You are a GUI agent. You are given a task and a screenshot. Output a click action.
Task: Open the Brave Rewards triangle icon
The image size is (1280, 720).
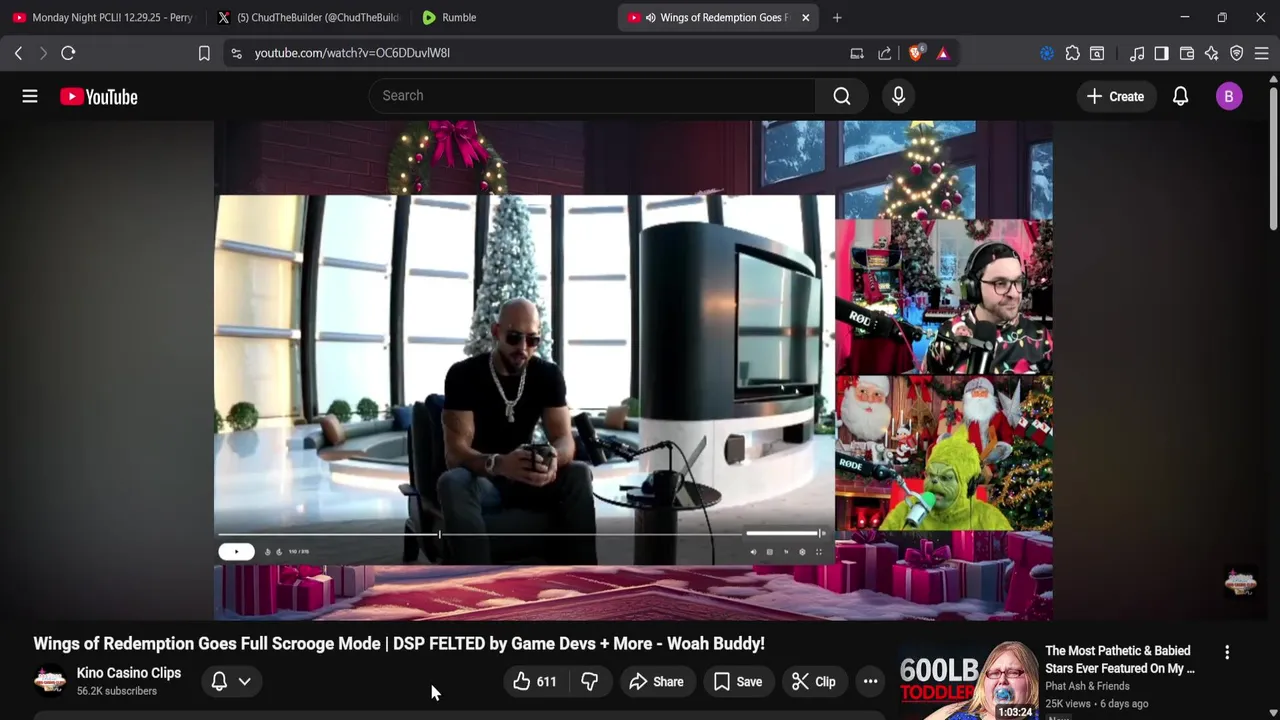[943, 53]
